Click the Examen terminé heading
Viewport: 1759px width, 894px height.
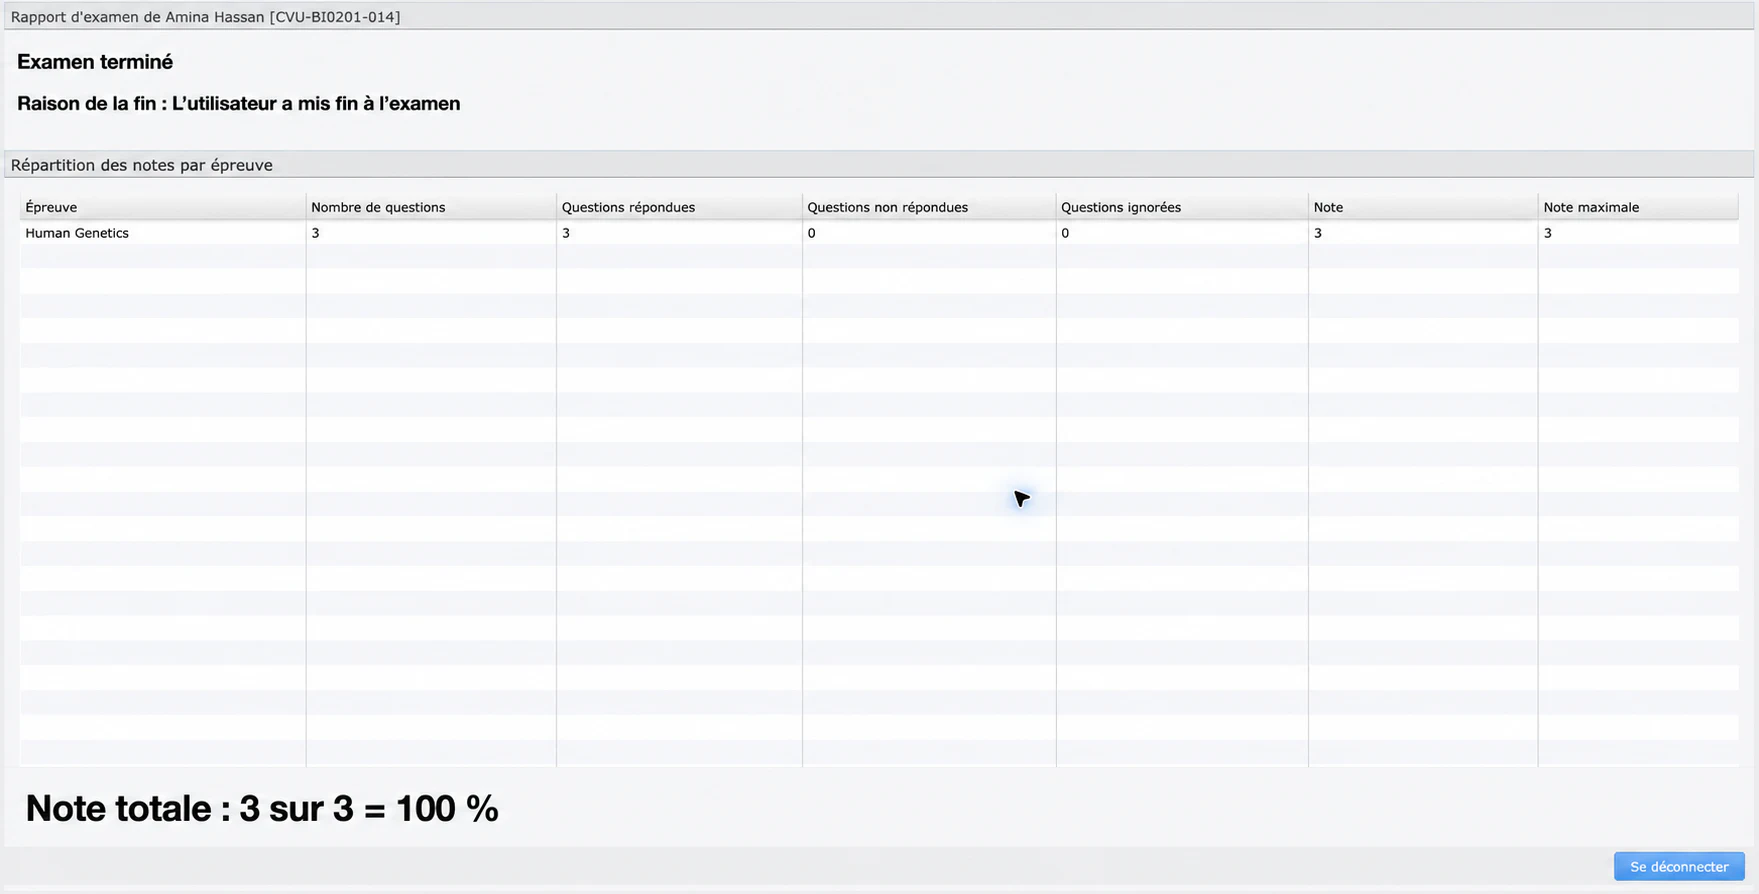95,62
